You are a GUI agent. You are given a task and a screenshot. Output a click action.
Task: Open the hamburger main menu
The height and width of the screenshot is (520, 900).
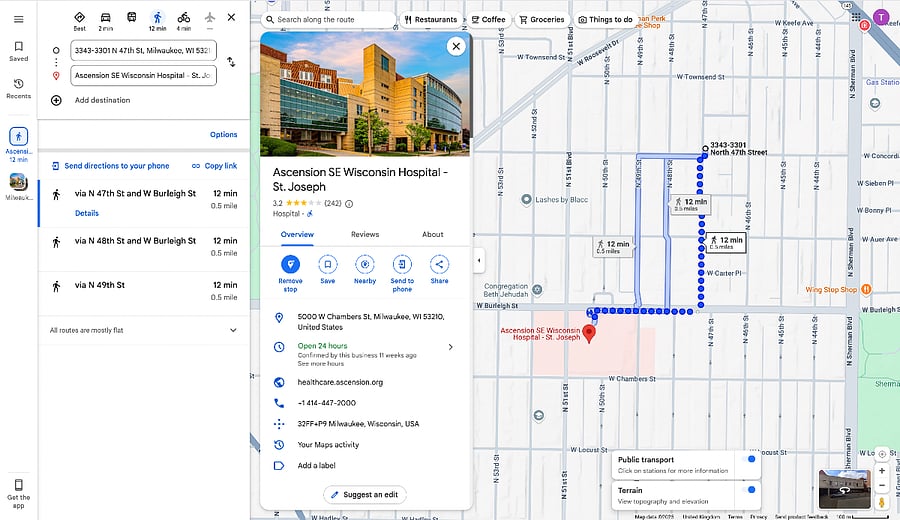click(x=18, y=20)
